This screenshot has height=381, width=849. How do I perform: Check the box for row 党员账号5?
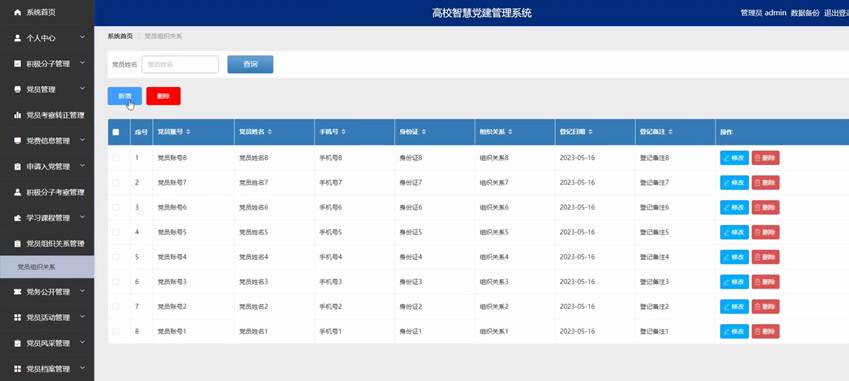(x=116, y=232)
